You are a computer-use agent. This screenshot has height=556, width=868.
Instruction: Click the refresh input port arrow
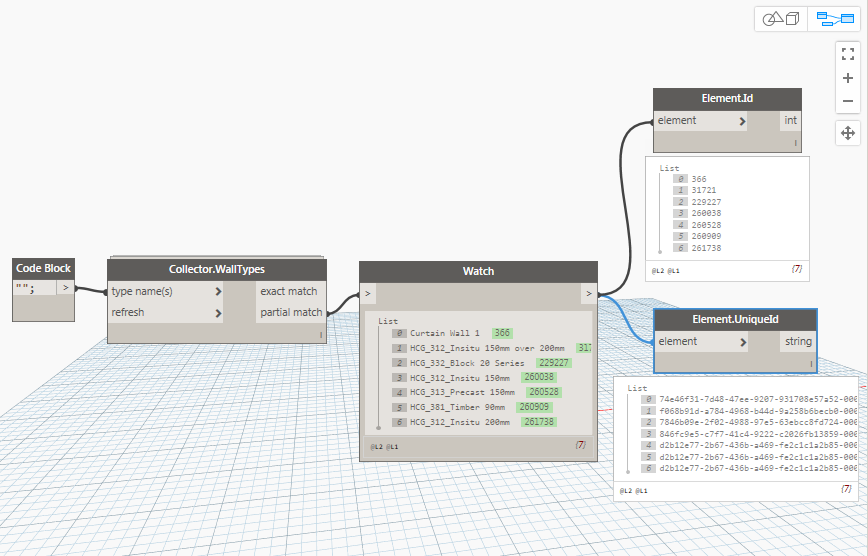pyautogui.click(x=218, y=313)
